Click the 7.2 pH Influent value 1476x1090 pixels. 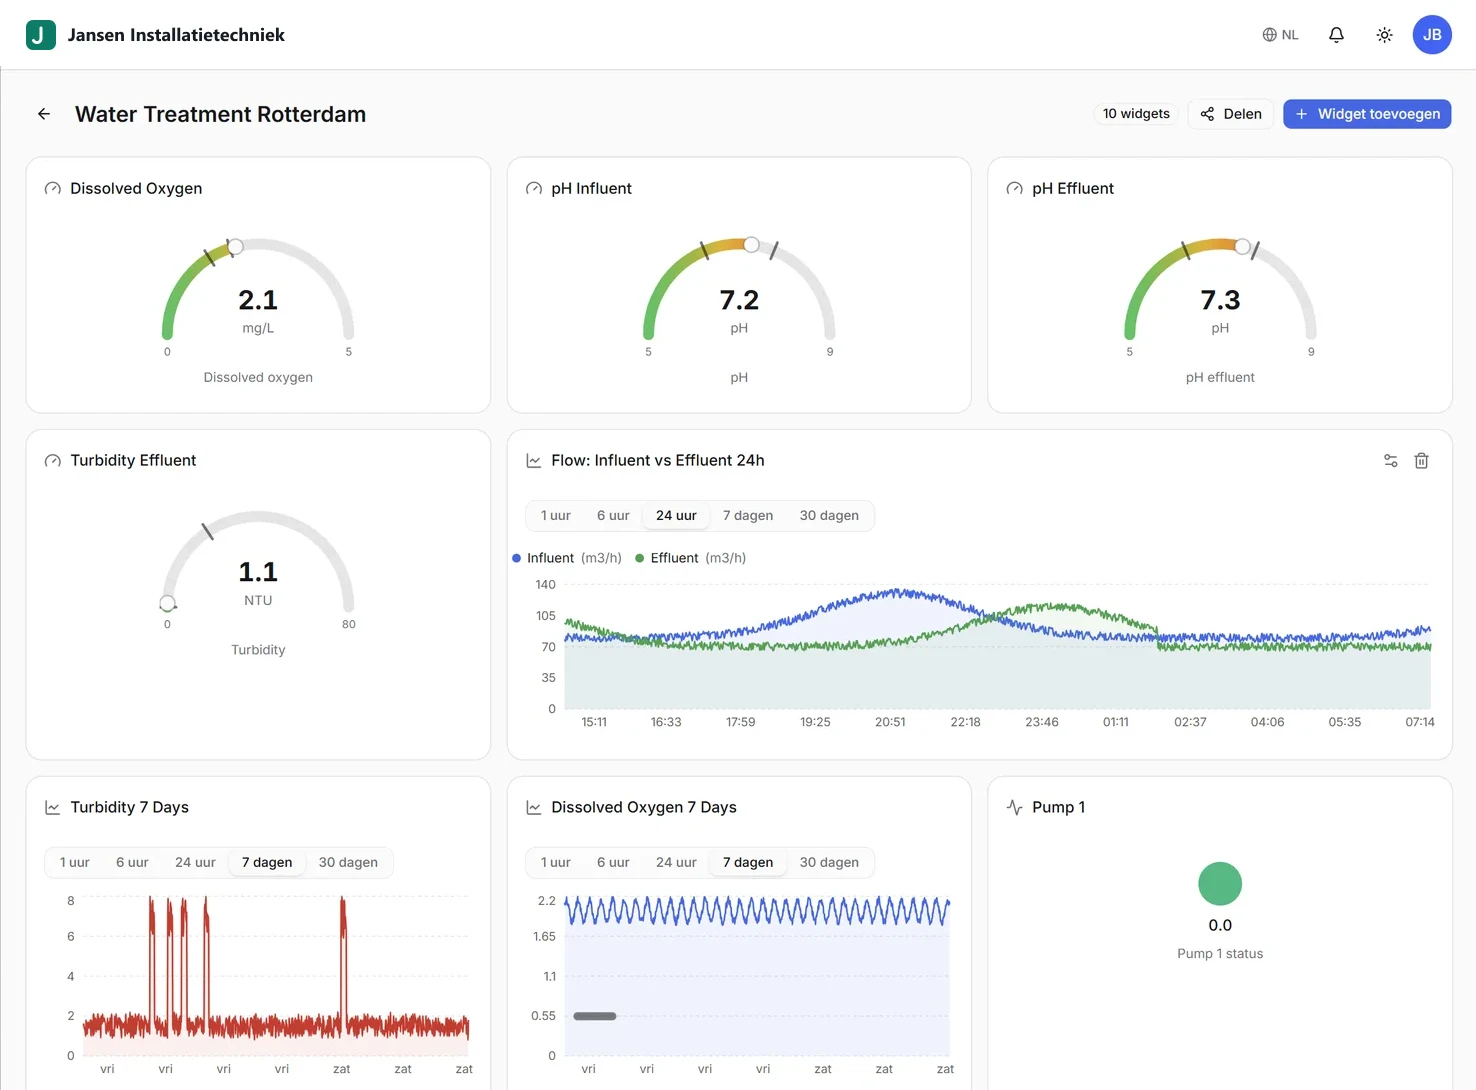pyautogui.click(x=739, y=300)
